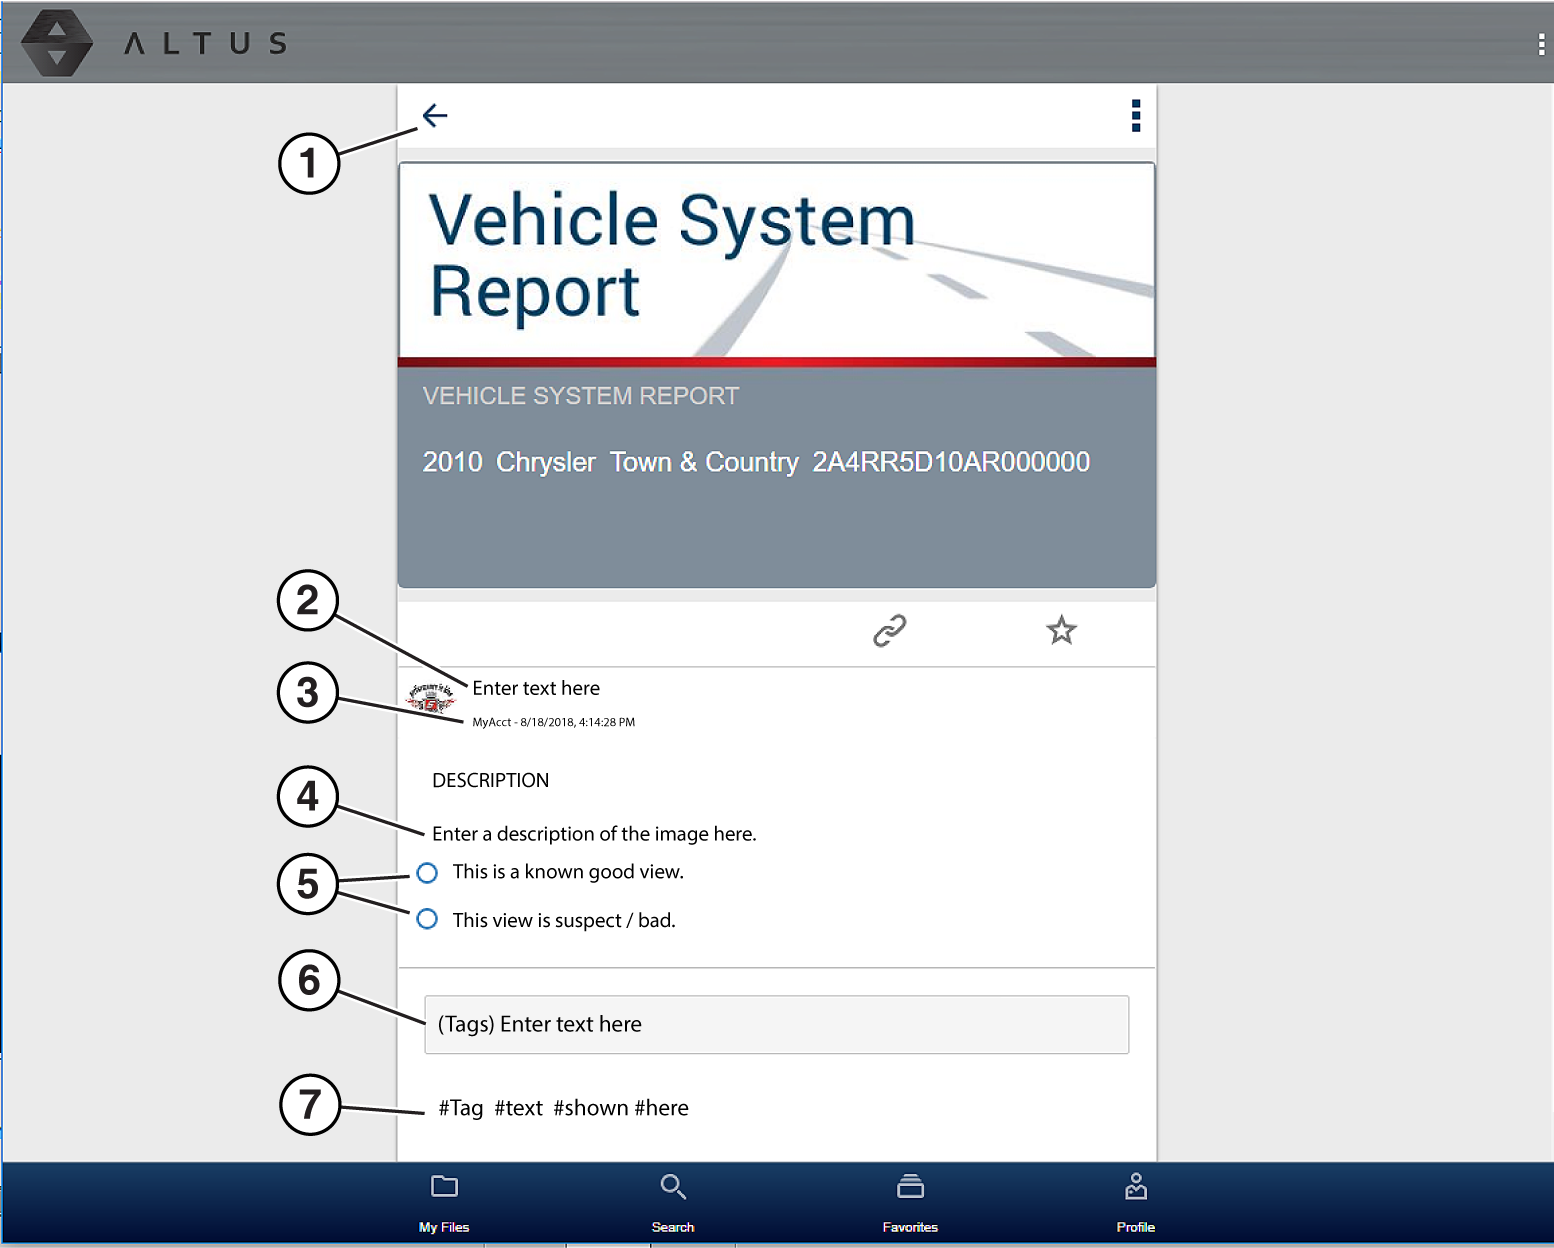Click the back arrow icon

point(435,116)
